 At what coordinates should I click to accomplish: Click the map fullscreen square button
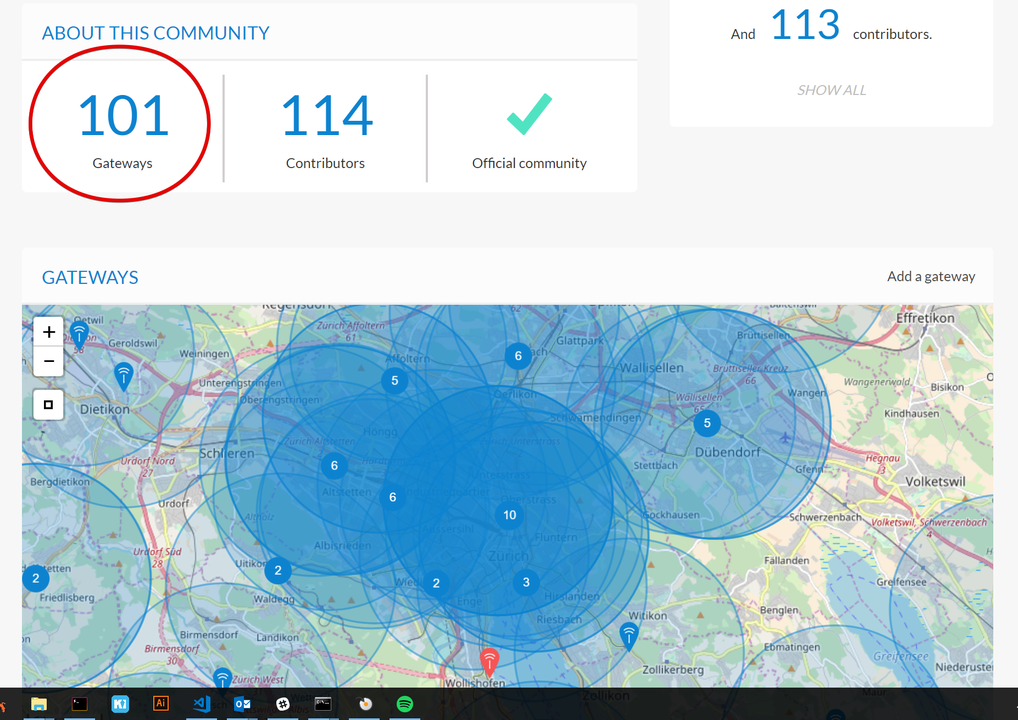point(48,405)
